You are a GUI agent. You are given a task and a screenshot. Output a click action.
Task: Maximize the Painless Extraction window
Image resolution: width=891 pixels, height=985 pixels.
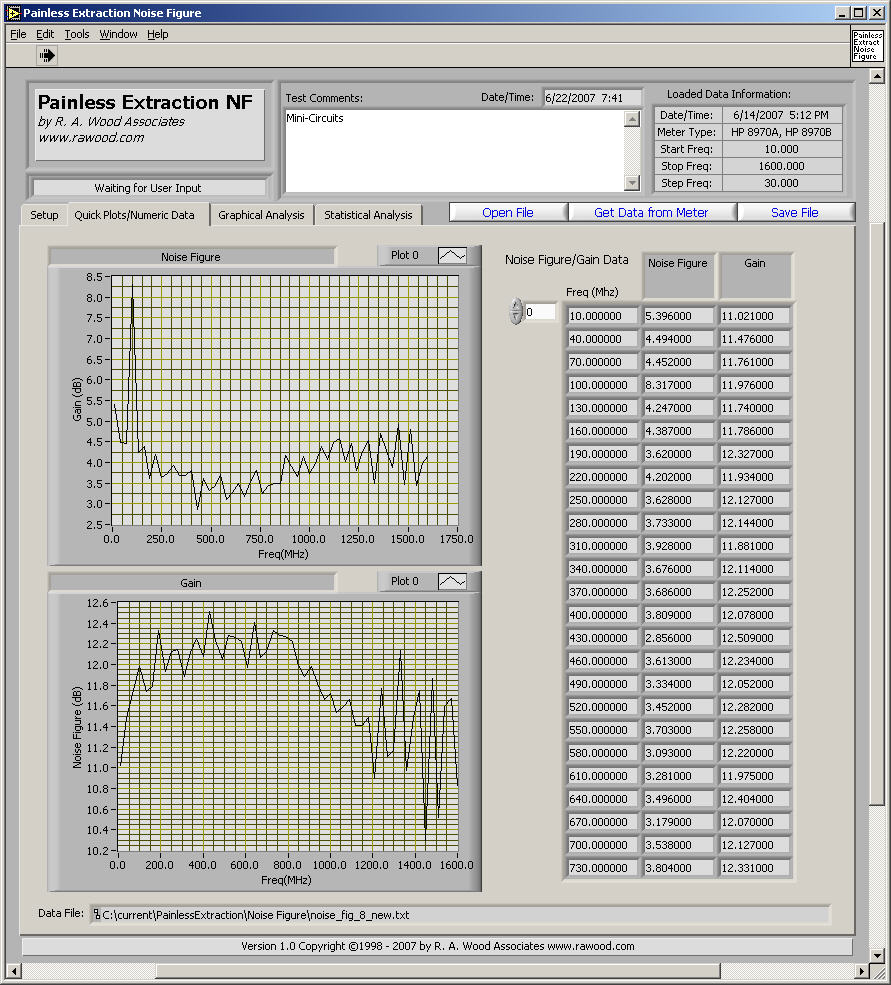point(859,13)
